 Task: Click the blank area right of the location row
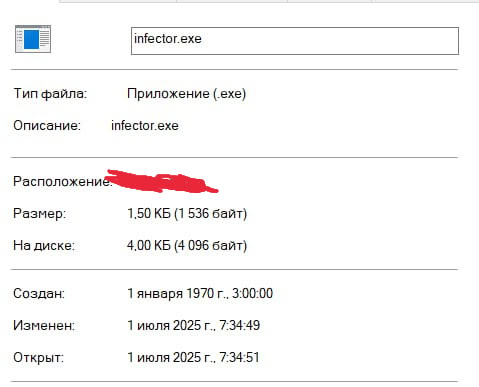[x=338, y=182]
